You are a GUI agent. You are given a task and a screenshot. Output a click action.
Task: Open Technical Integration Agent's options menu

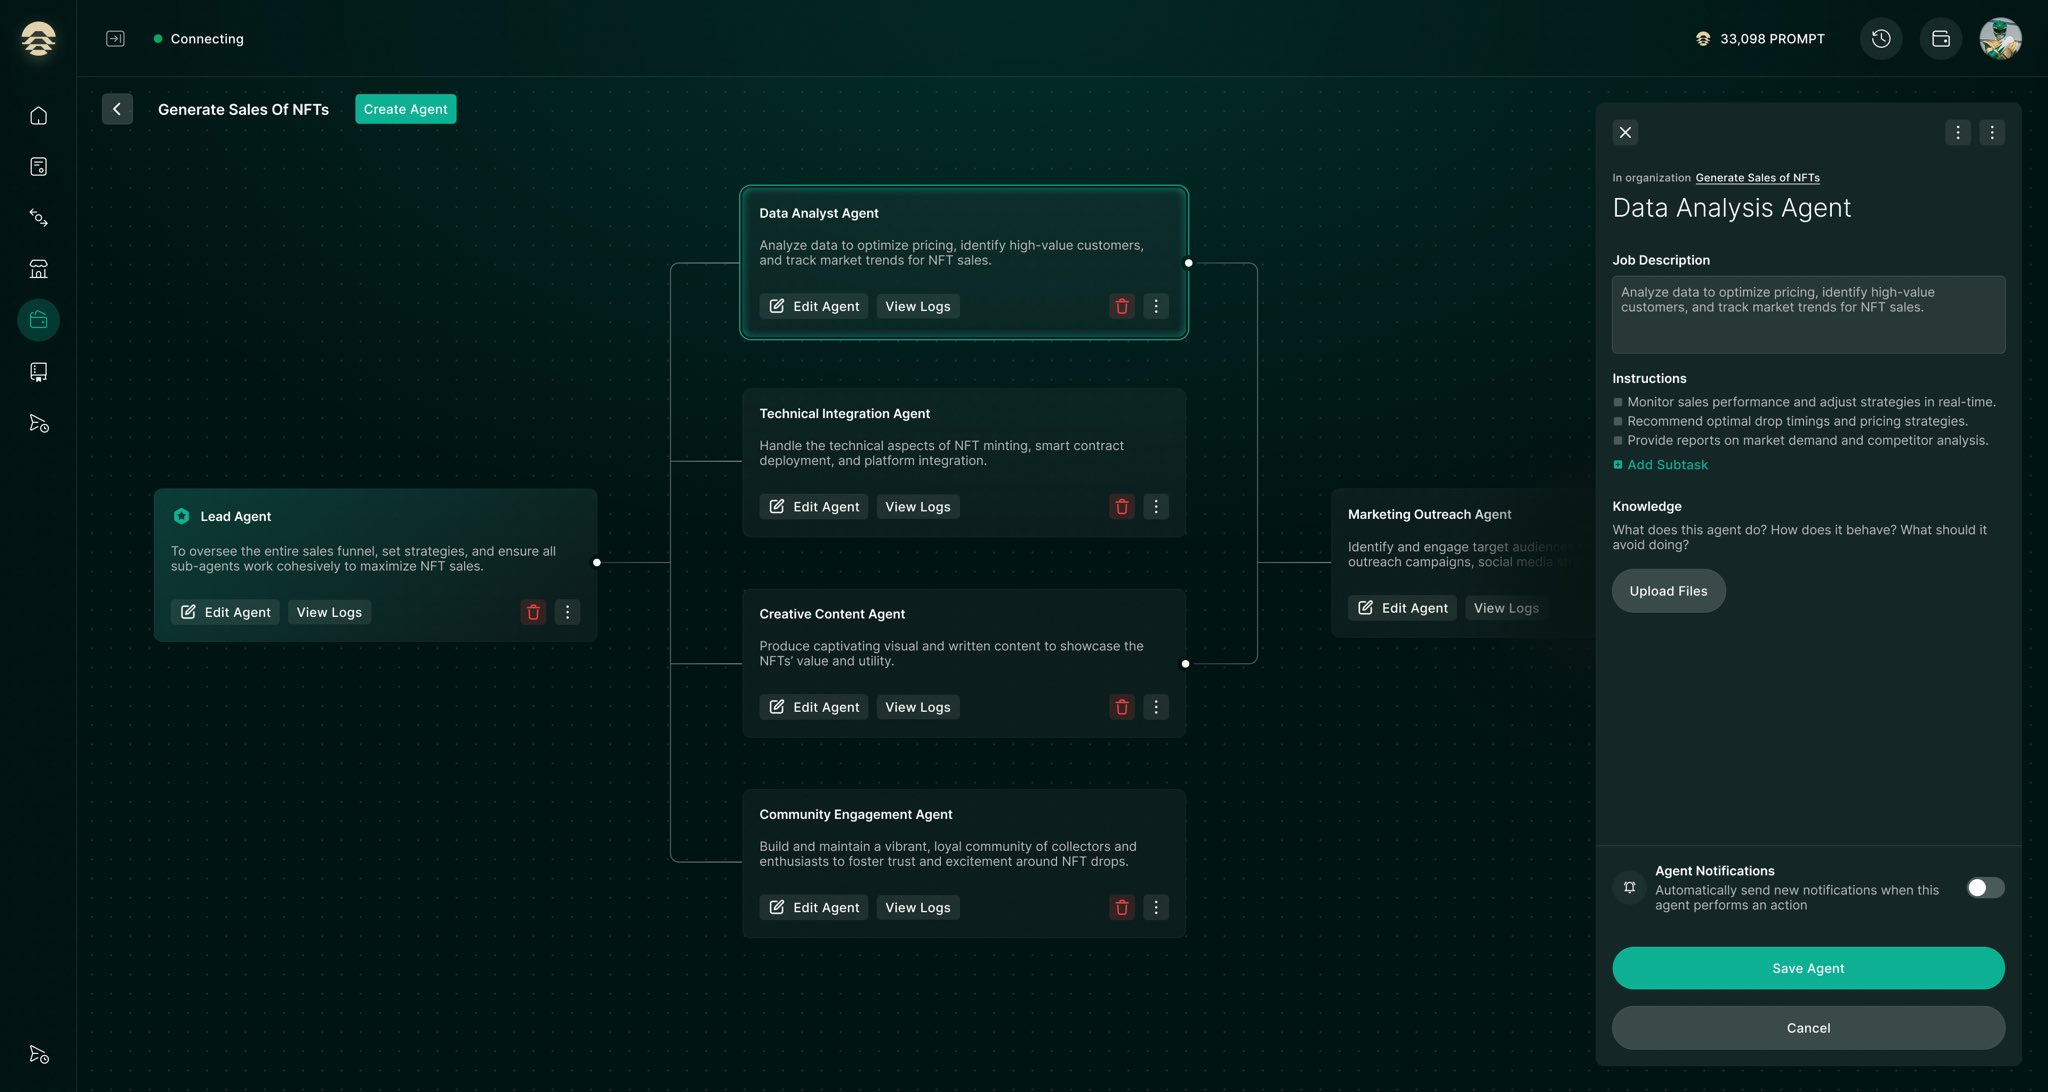coord(1156,506)
